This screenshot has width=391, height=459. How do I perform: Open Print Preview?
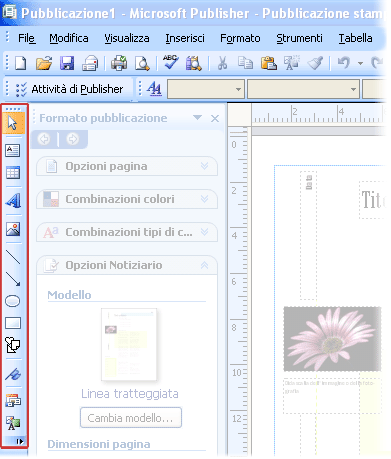143,63
